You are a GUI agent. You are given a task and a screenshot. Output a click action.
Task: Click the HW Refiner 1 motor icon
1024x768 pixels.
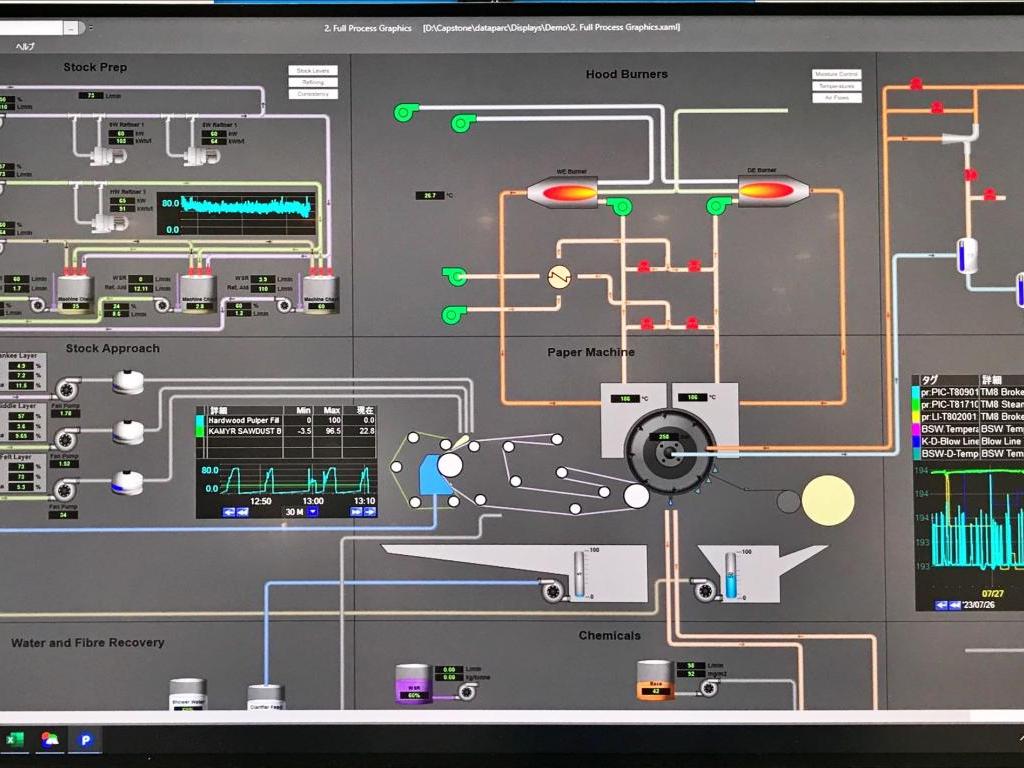tap(104, 218)
